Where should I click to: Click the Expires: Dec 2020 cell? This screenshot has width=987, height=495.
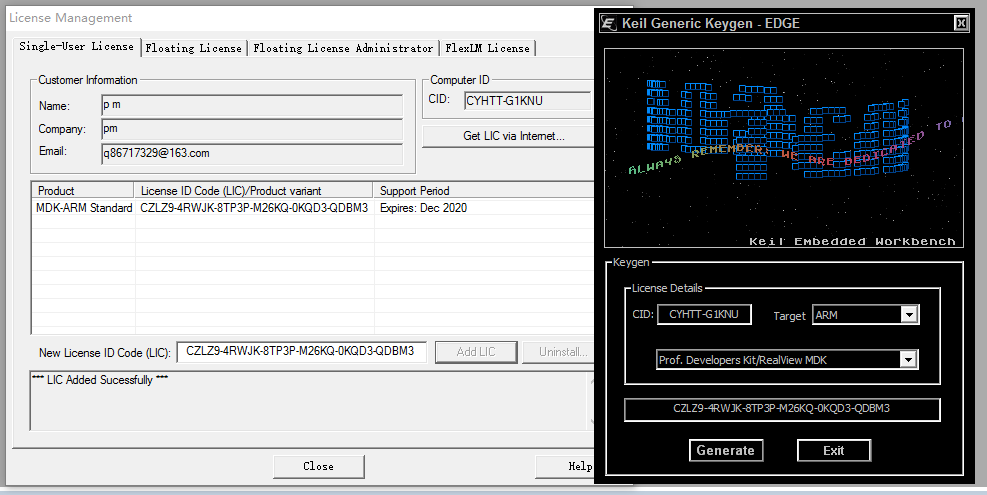pos(424,208)
